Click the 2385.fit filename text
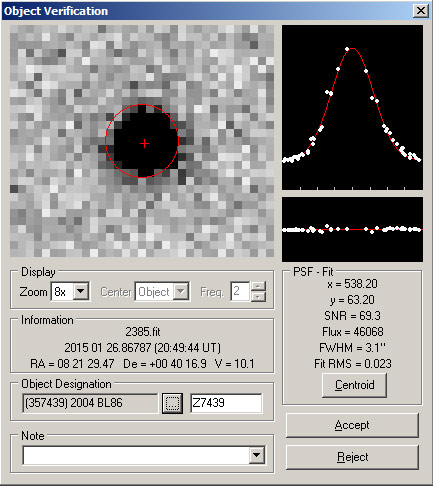This screenshot has width=433, height=486. pyautogui.click(x=143, y=332)
